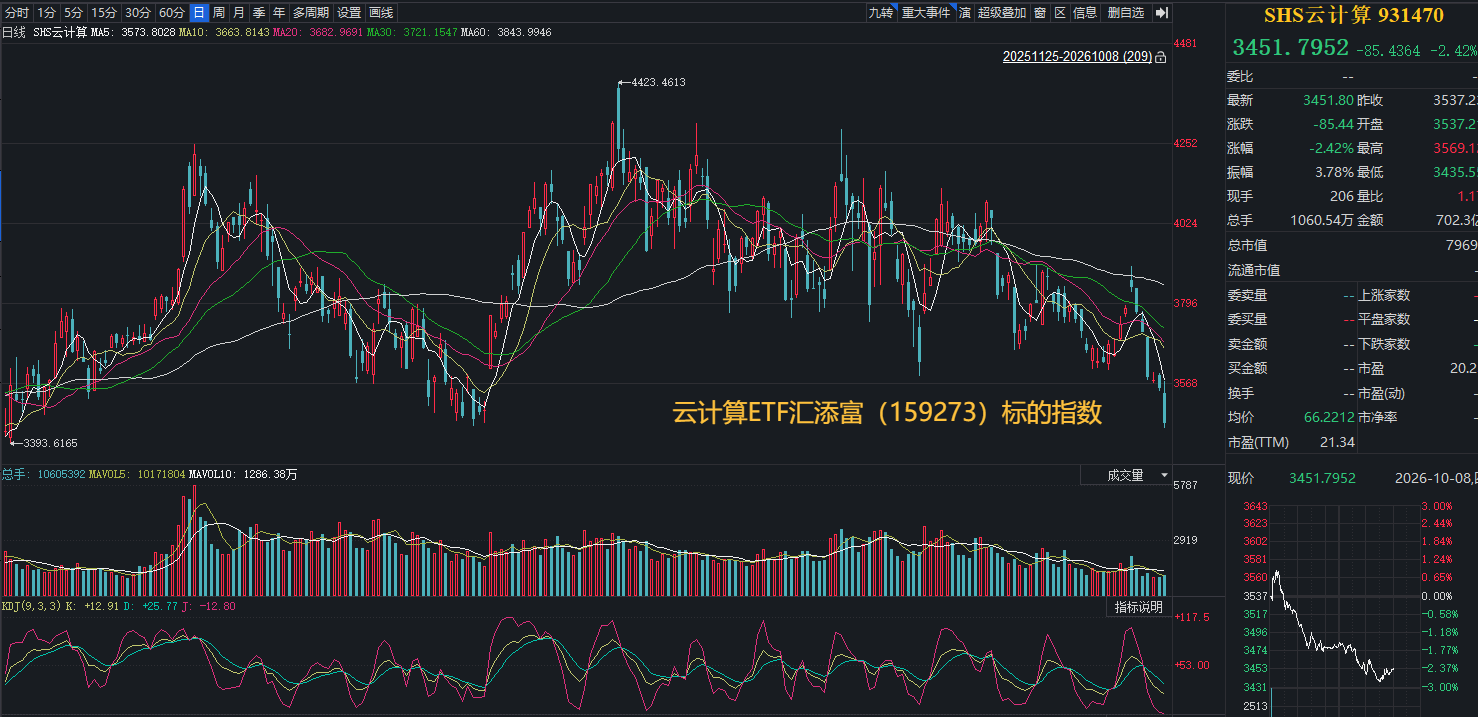Switch to the 月 monthly chart
The image size is (1478, 717).
(238, 13)
